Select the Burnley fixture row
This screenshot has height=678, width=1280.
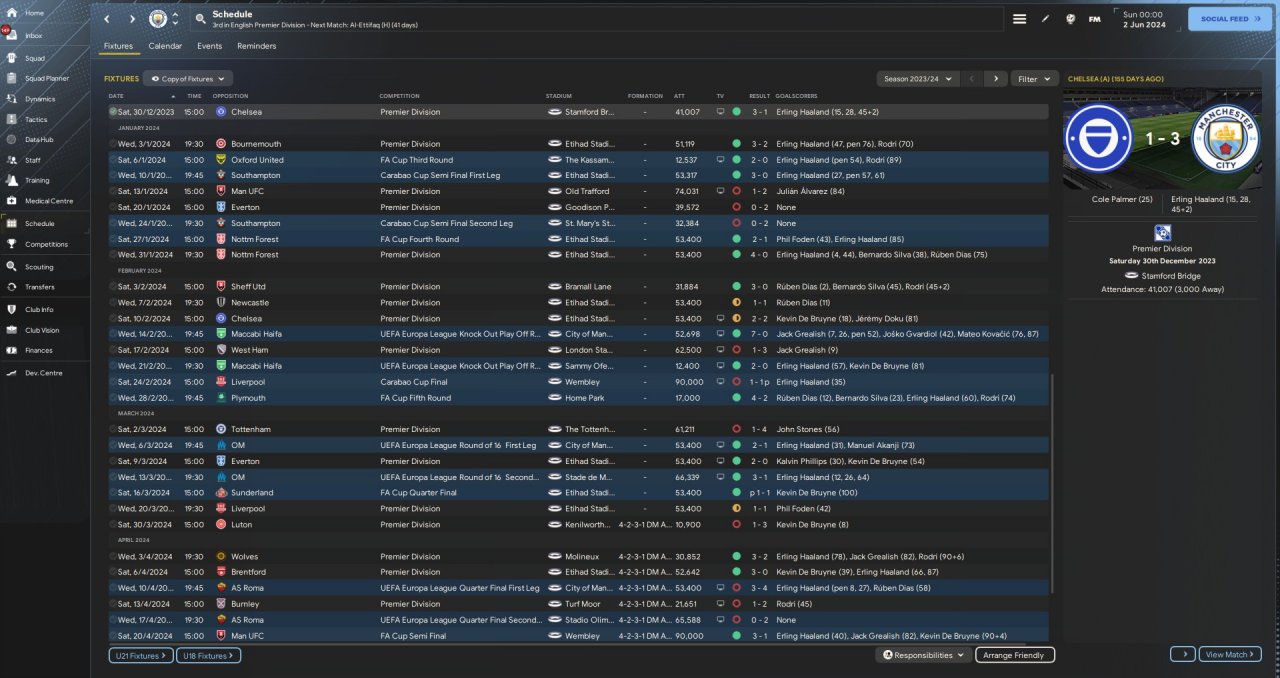(578, 604)
